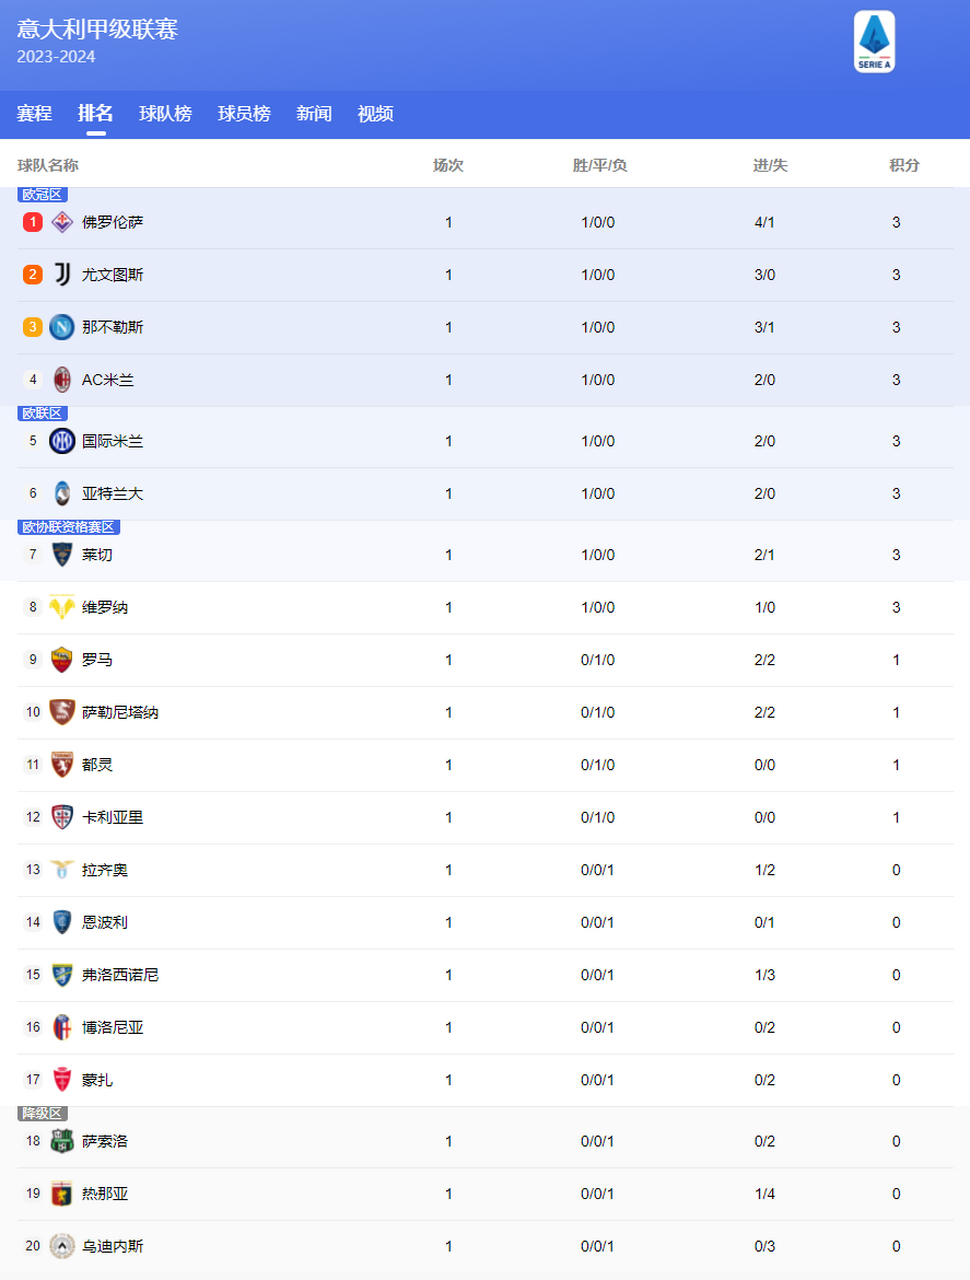
Task: Click the 积分 points column header
Action: [x=904, y=165]
